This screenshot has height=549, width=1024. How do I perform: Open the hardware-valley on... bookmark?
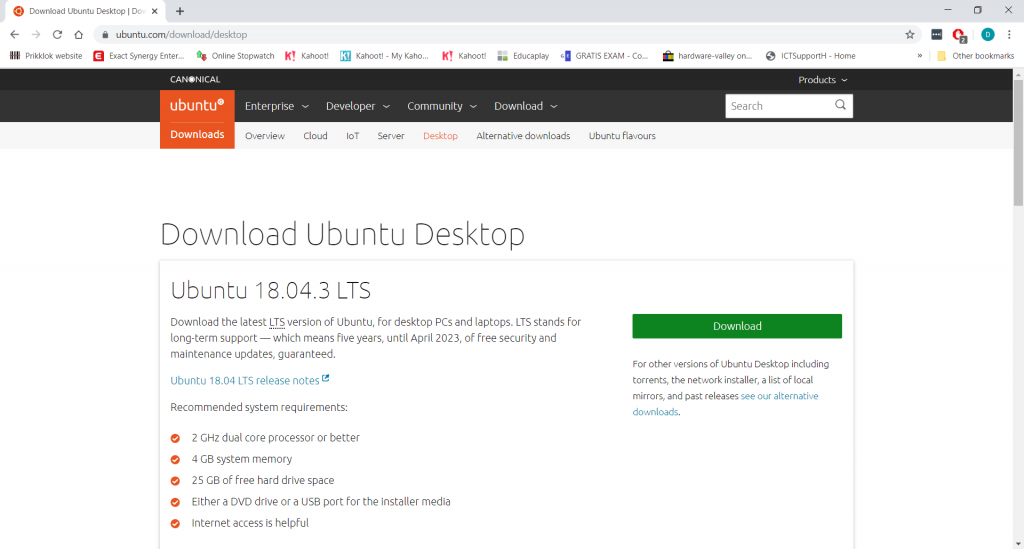(x=707, y=56)
